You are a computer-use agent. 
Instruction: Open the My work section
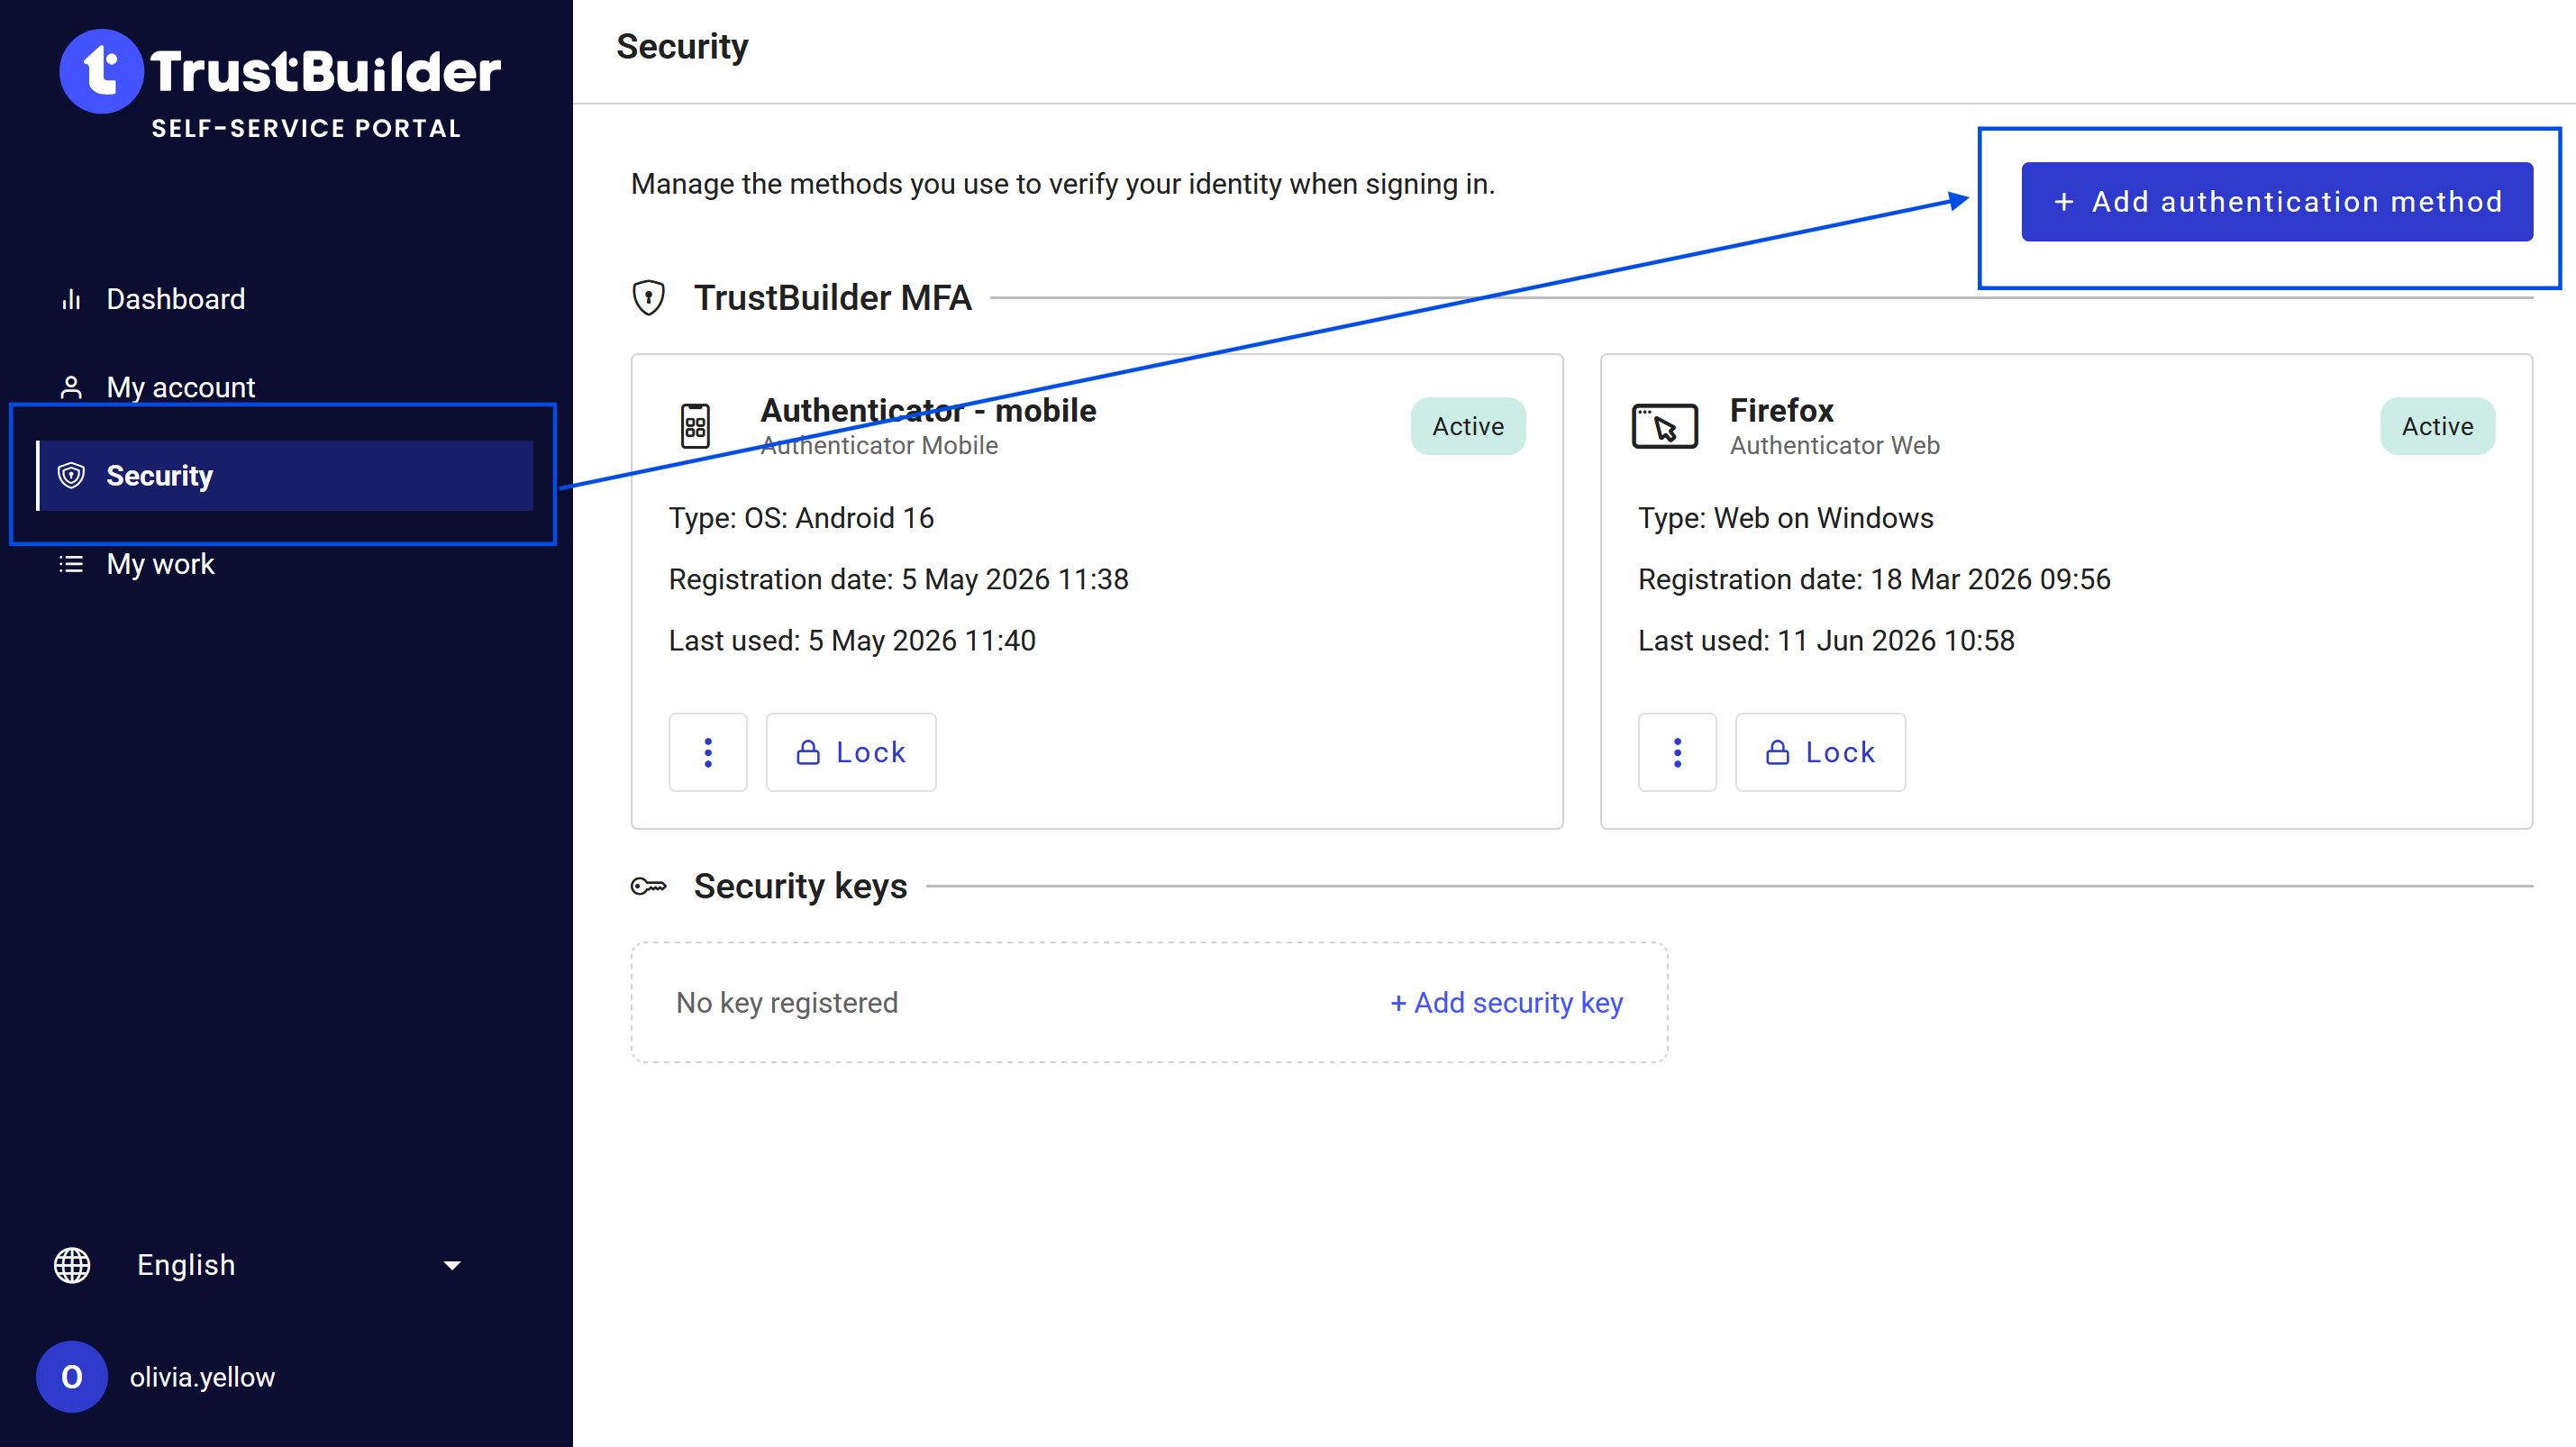pyautogui.click(x=285, y=564)
